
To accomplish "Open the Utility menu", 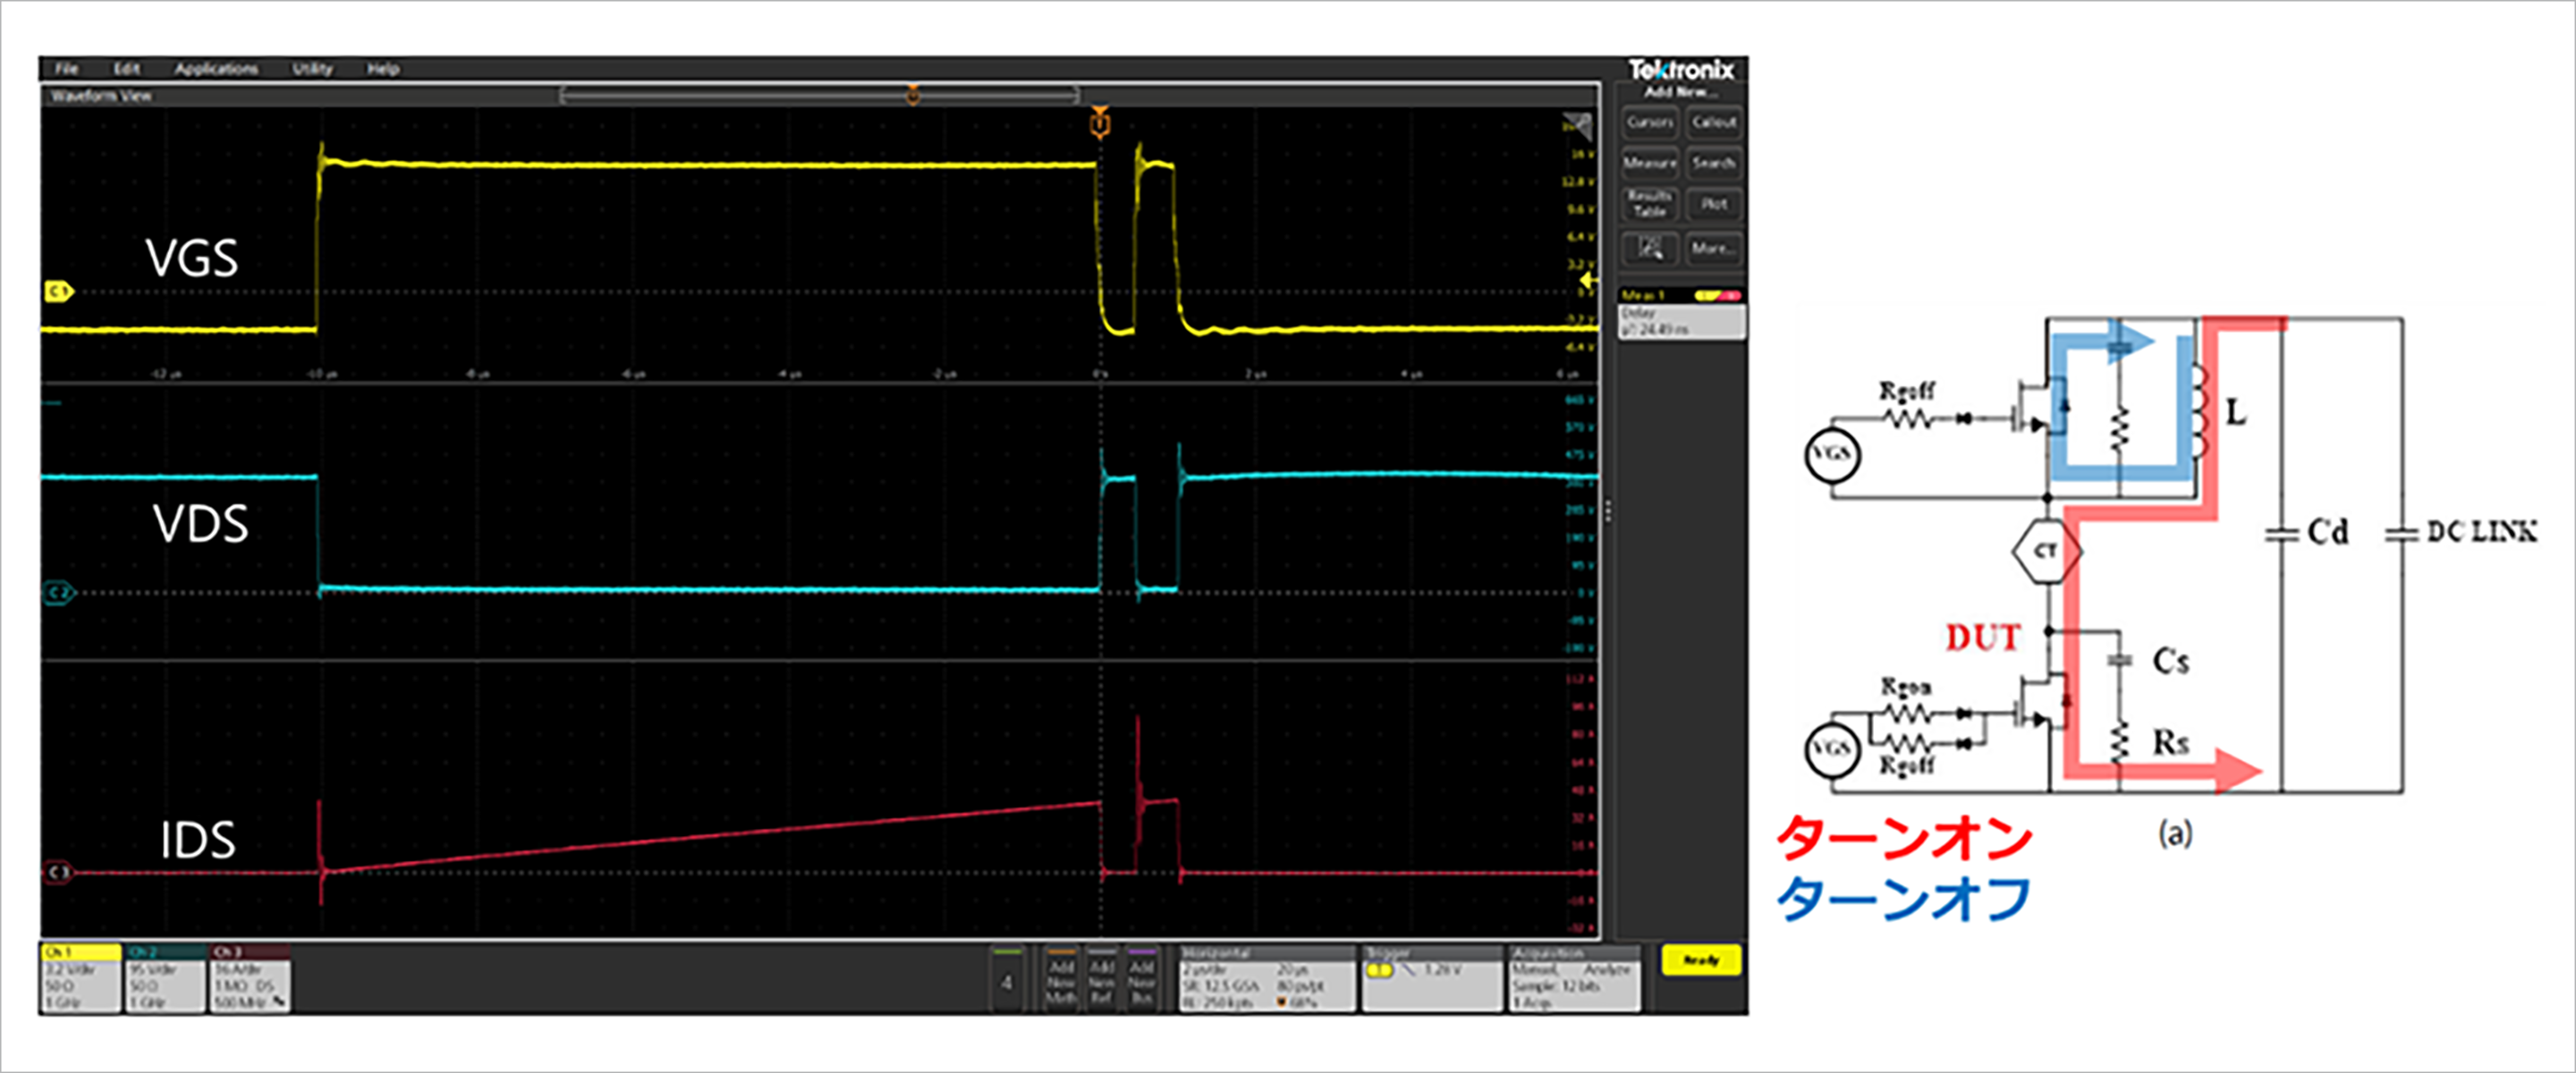I will click(313, 68).
